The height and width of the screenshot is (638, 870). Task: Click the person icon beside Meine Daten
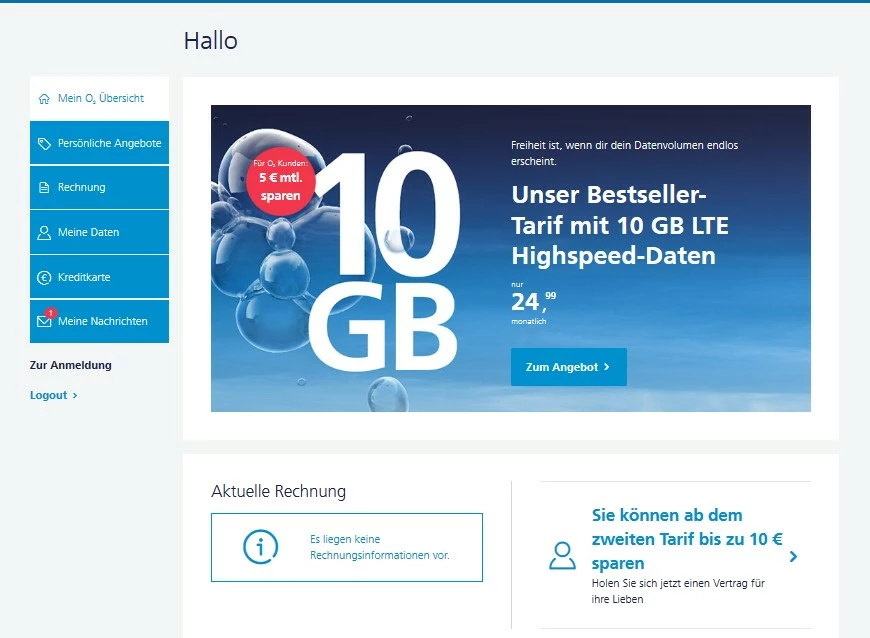(44, 232)
